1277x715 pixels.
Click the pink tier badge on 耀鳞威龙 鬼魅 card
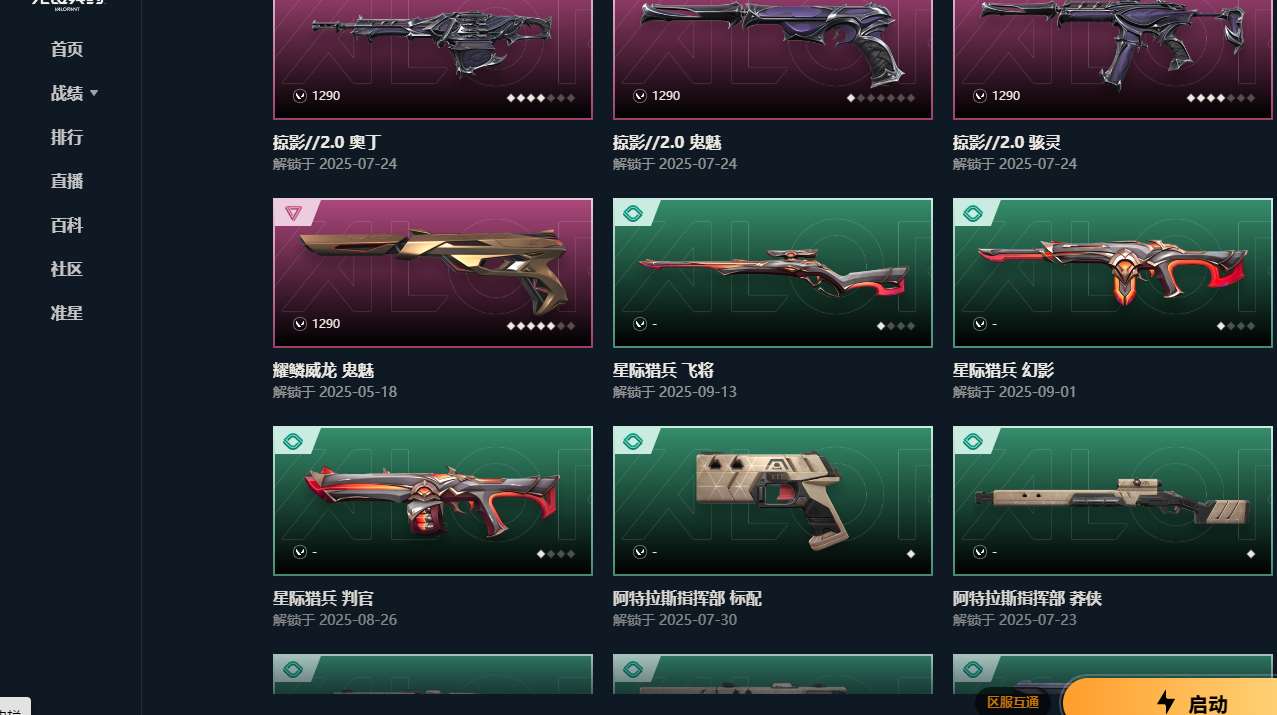click(x=293, y=212)
